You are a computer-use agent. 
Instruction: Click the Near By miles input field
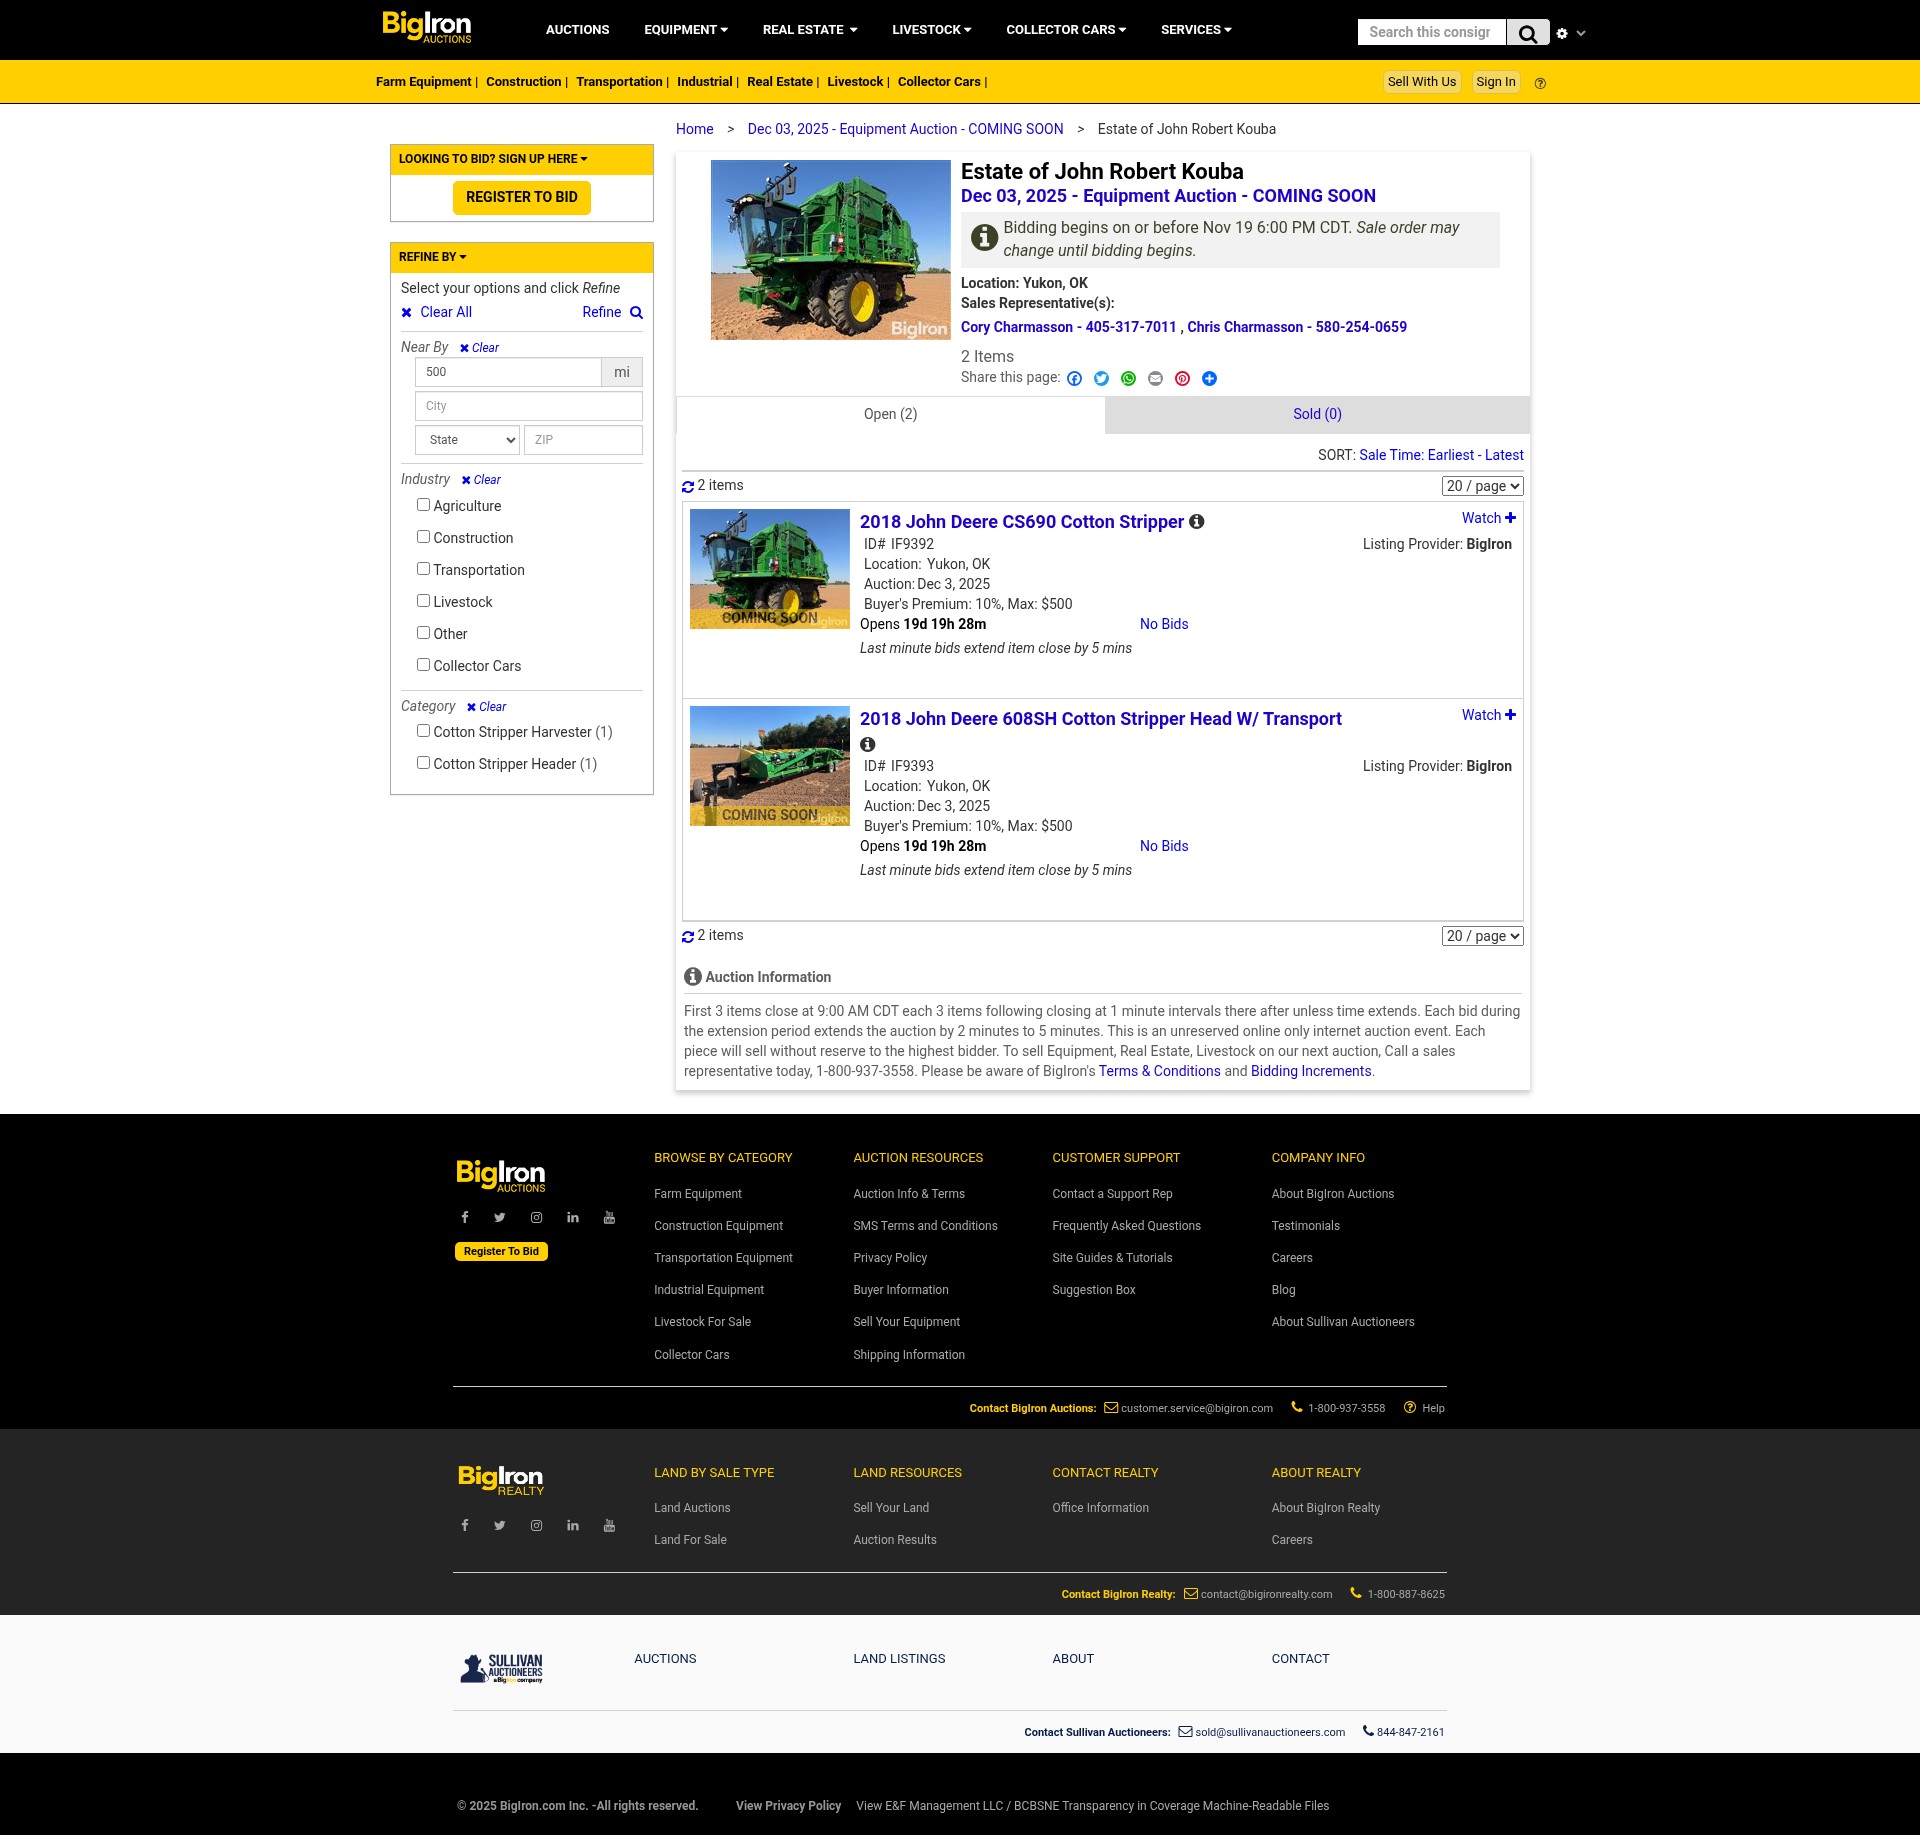pyautogui.click(x=508, y=372)
